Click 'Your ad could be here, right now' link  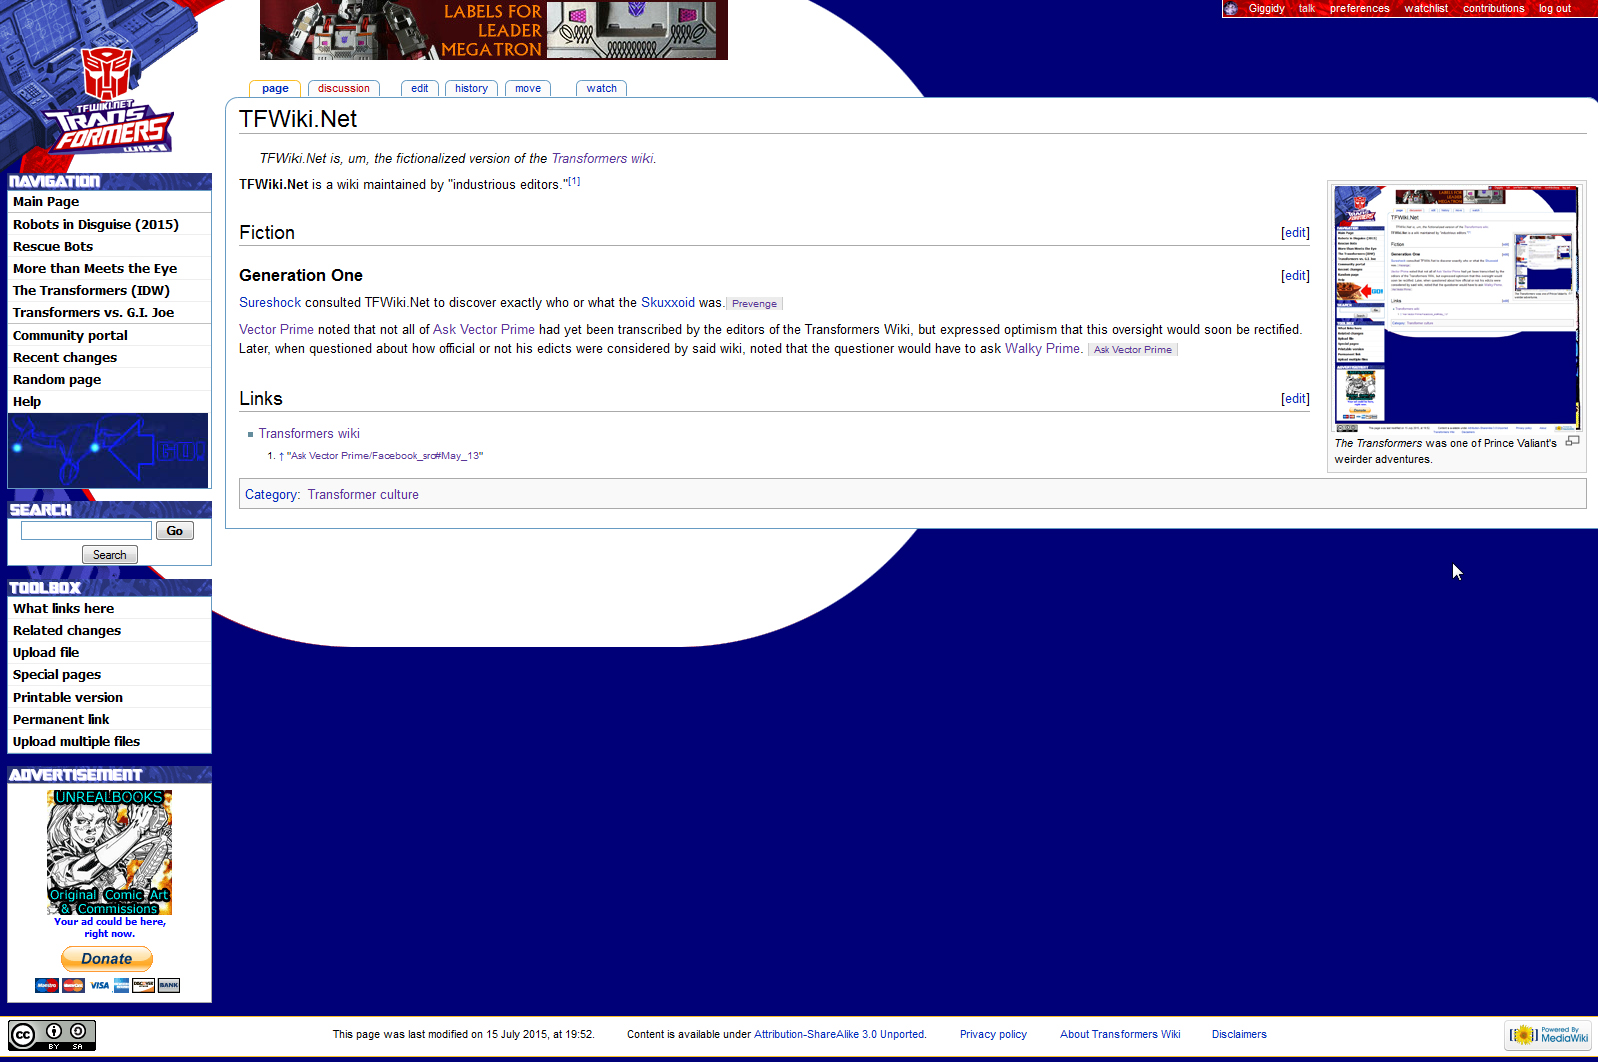(x=110, y=928)
